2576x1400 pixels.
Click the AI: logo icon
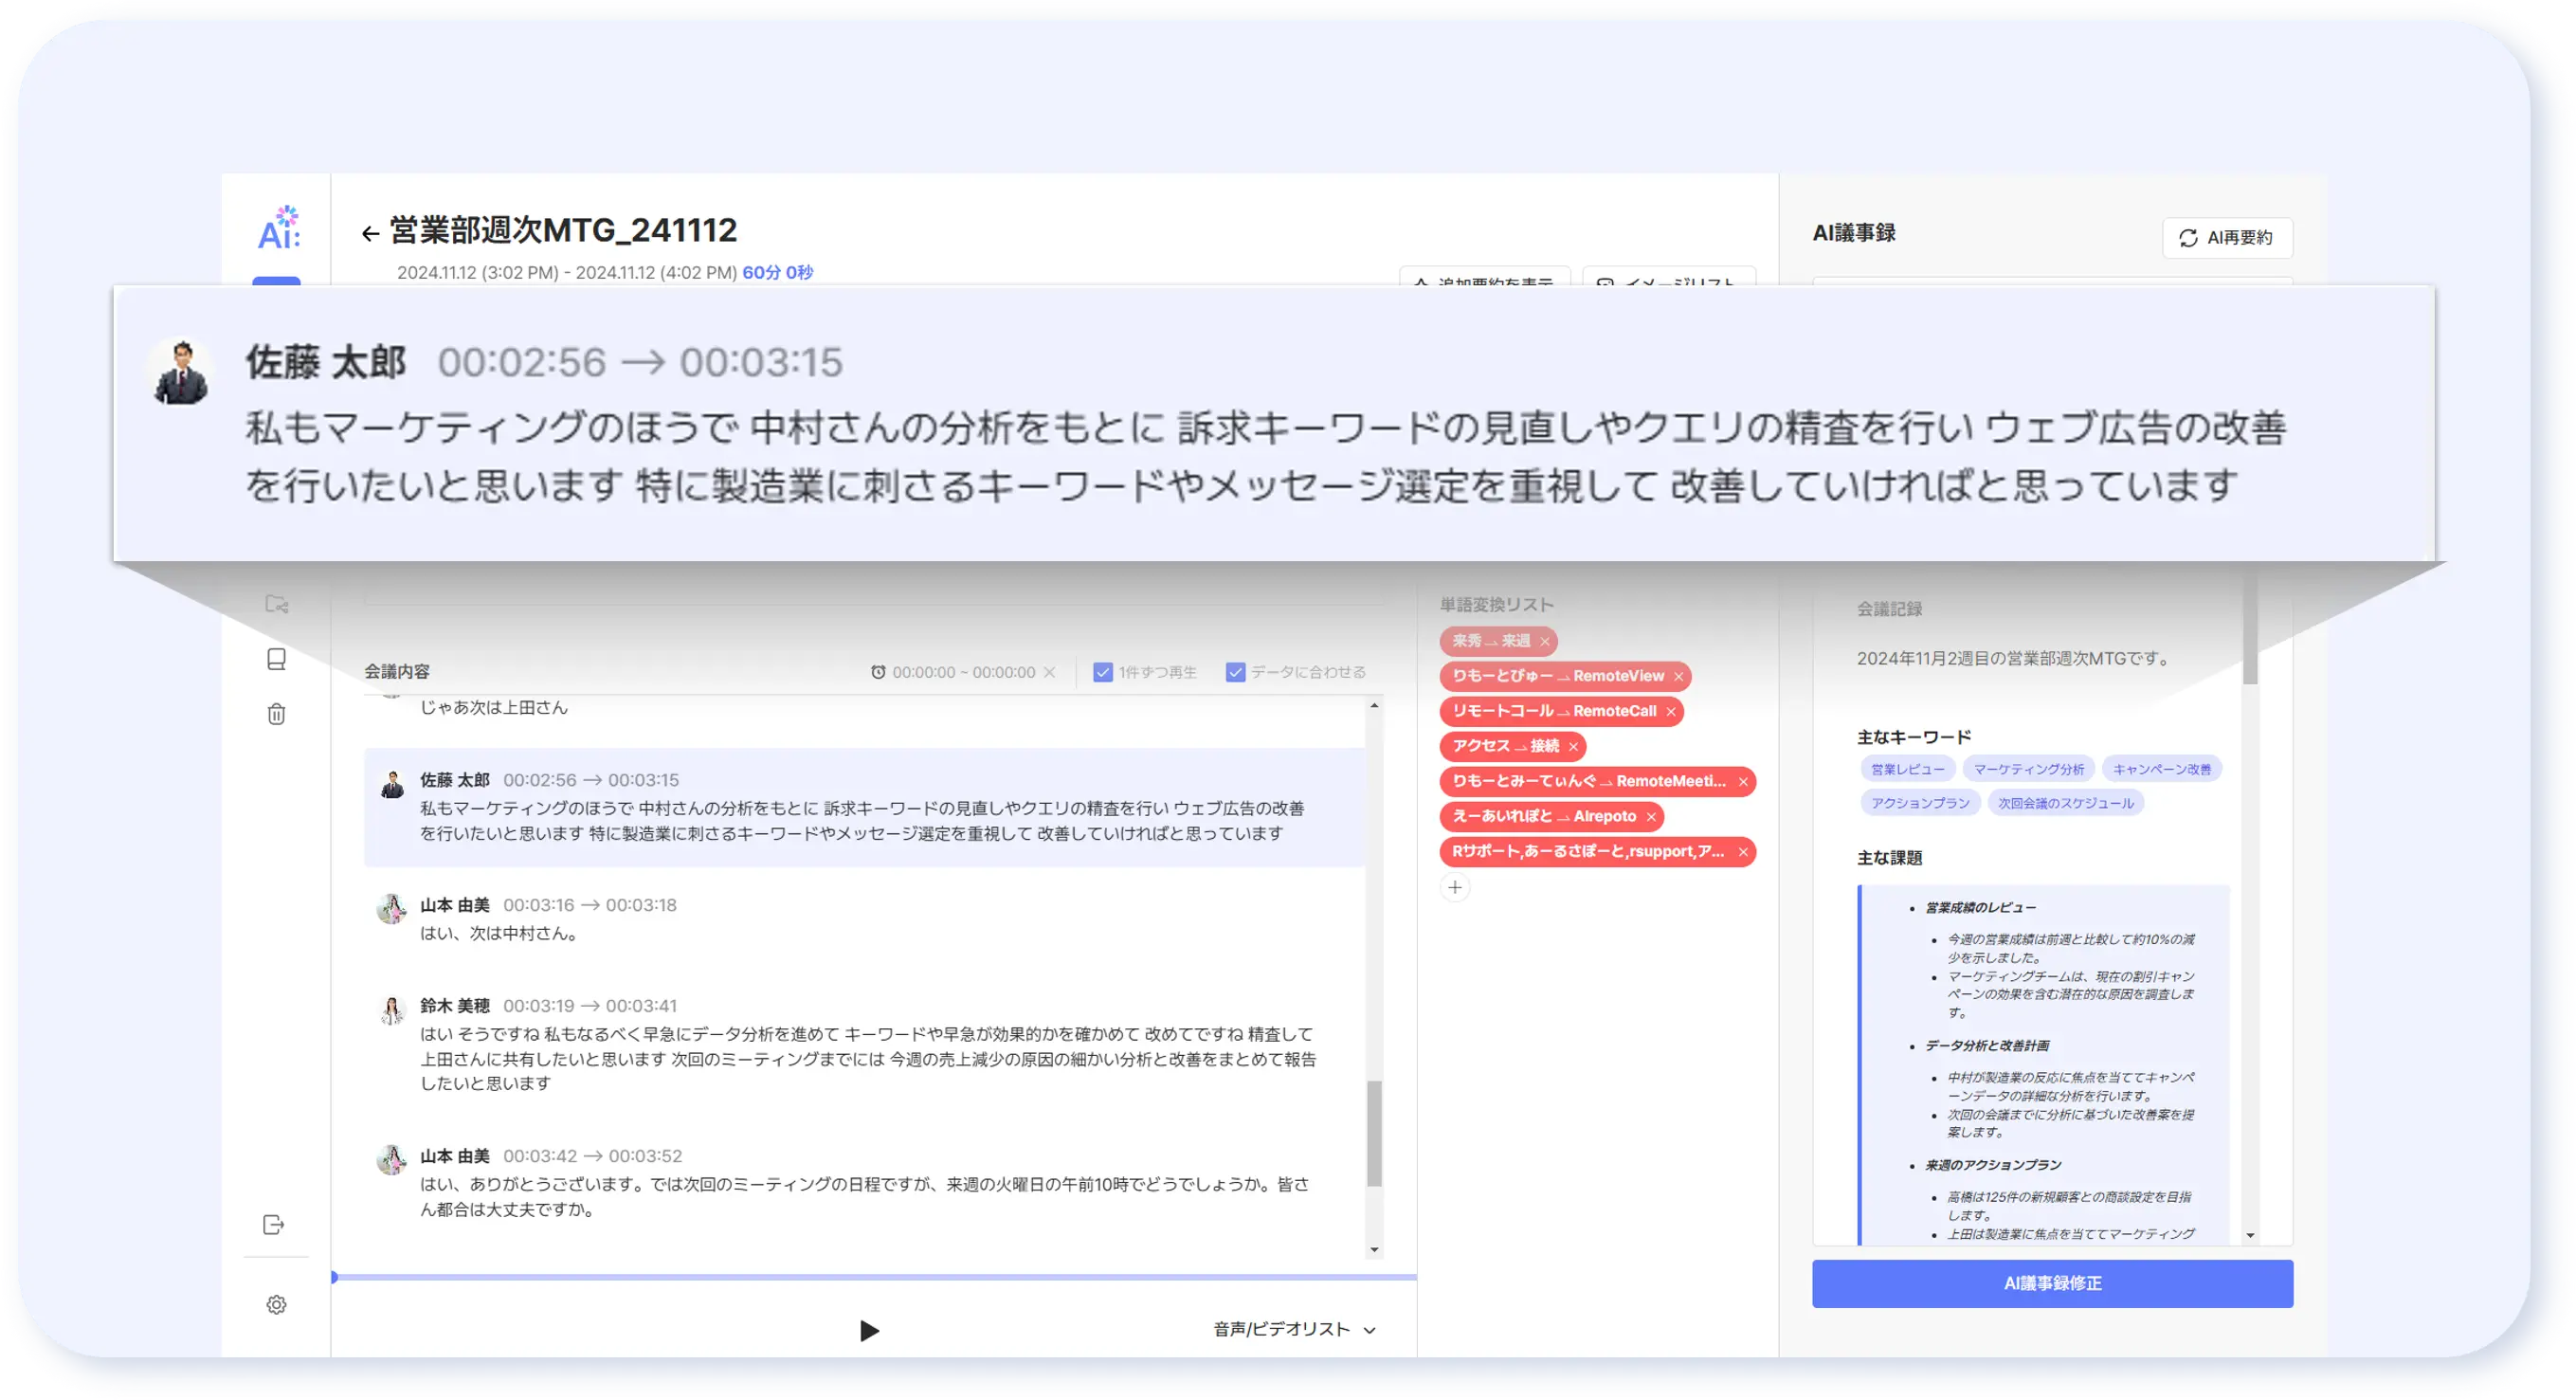[279, 228]
